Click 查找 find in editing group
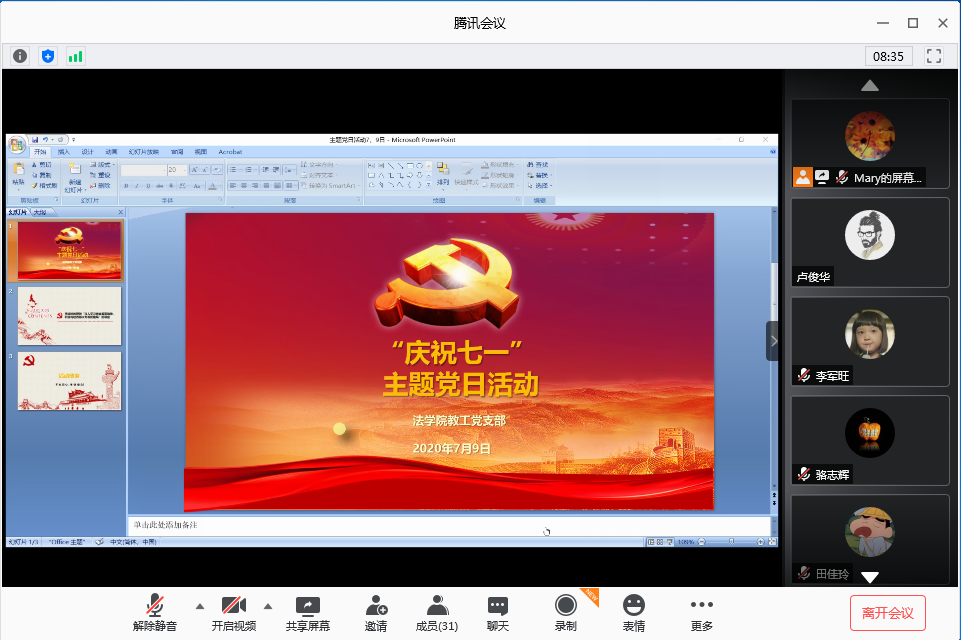Screen dimensions: 961x640 tap(538, 165)
